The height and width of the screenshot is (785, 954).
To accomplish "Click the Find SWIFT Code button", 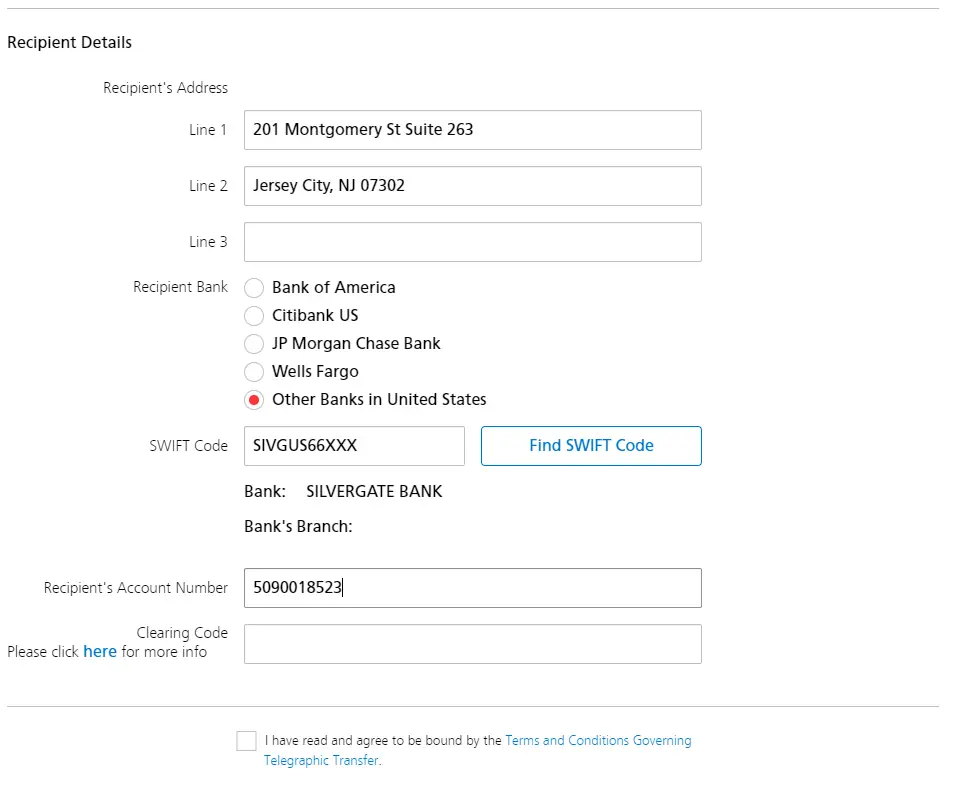I will [591, 446].
